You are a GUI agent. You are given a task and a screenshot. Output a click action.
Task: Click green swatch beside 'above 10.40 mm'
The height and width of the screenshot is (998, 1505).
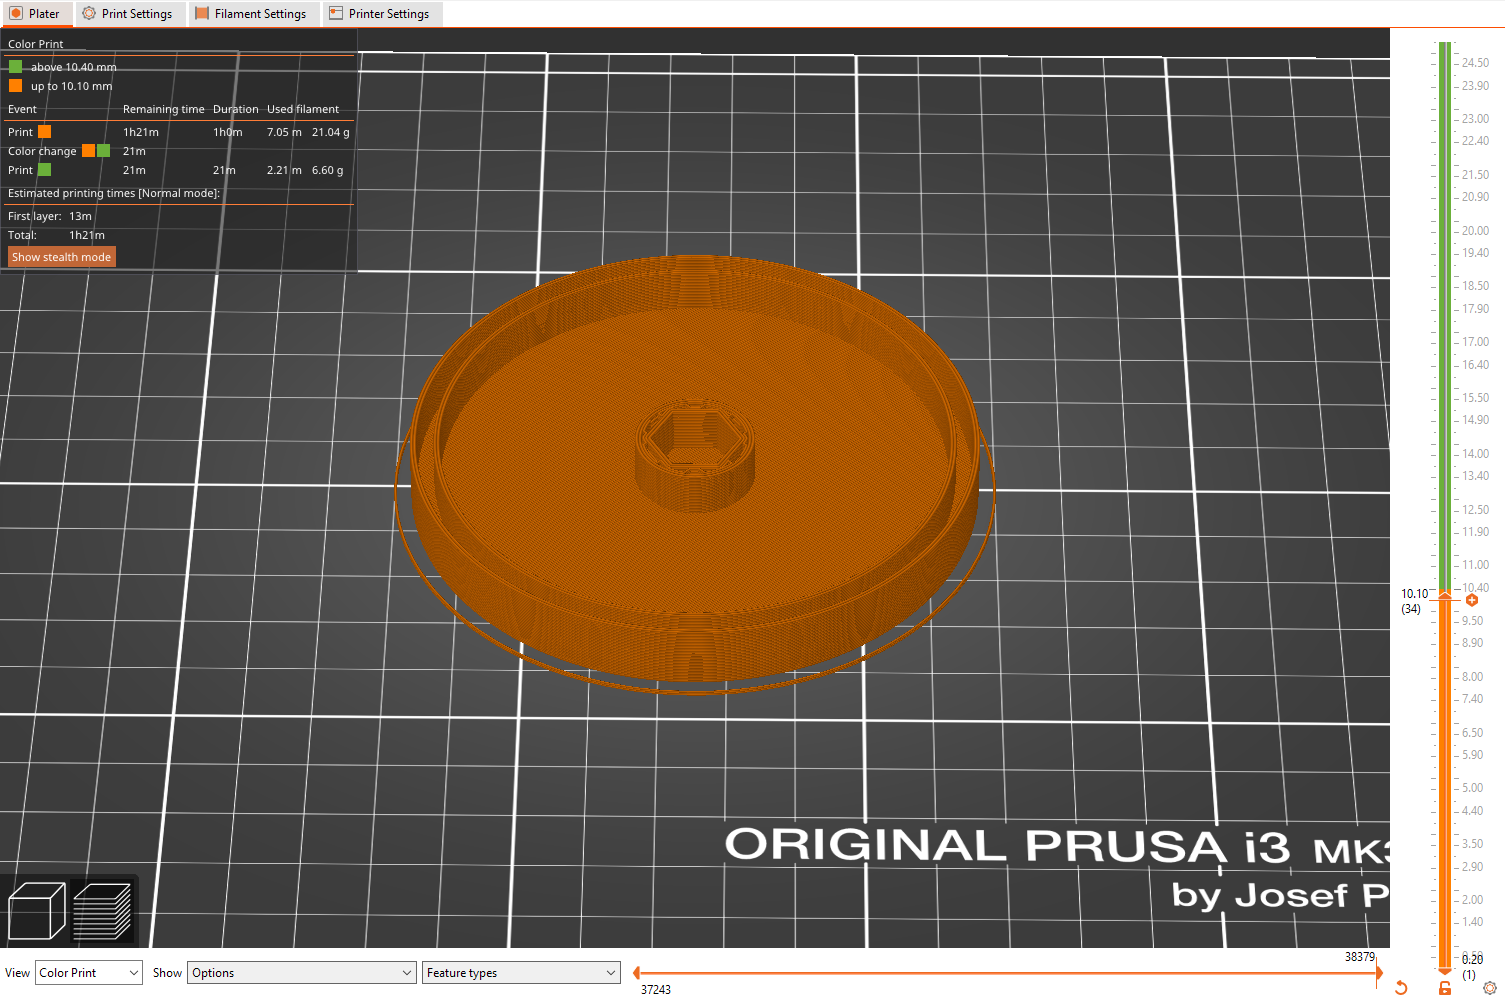(15, 67)
